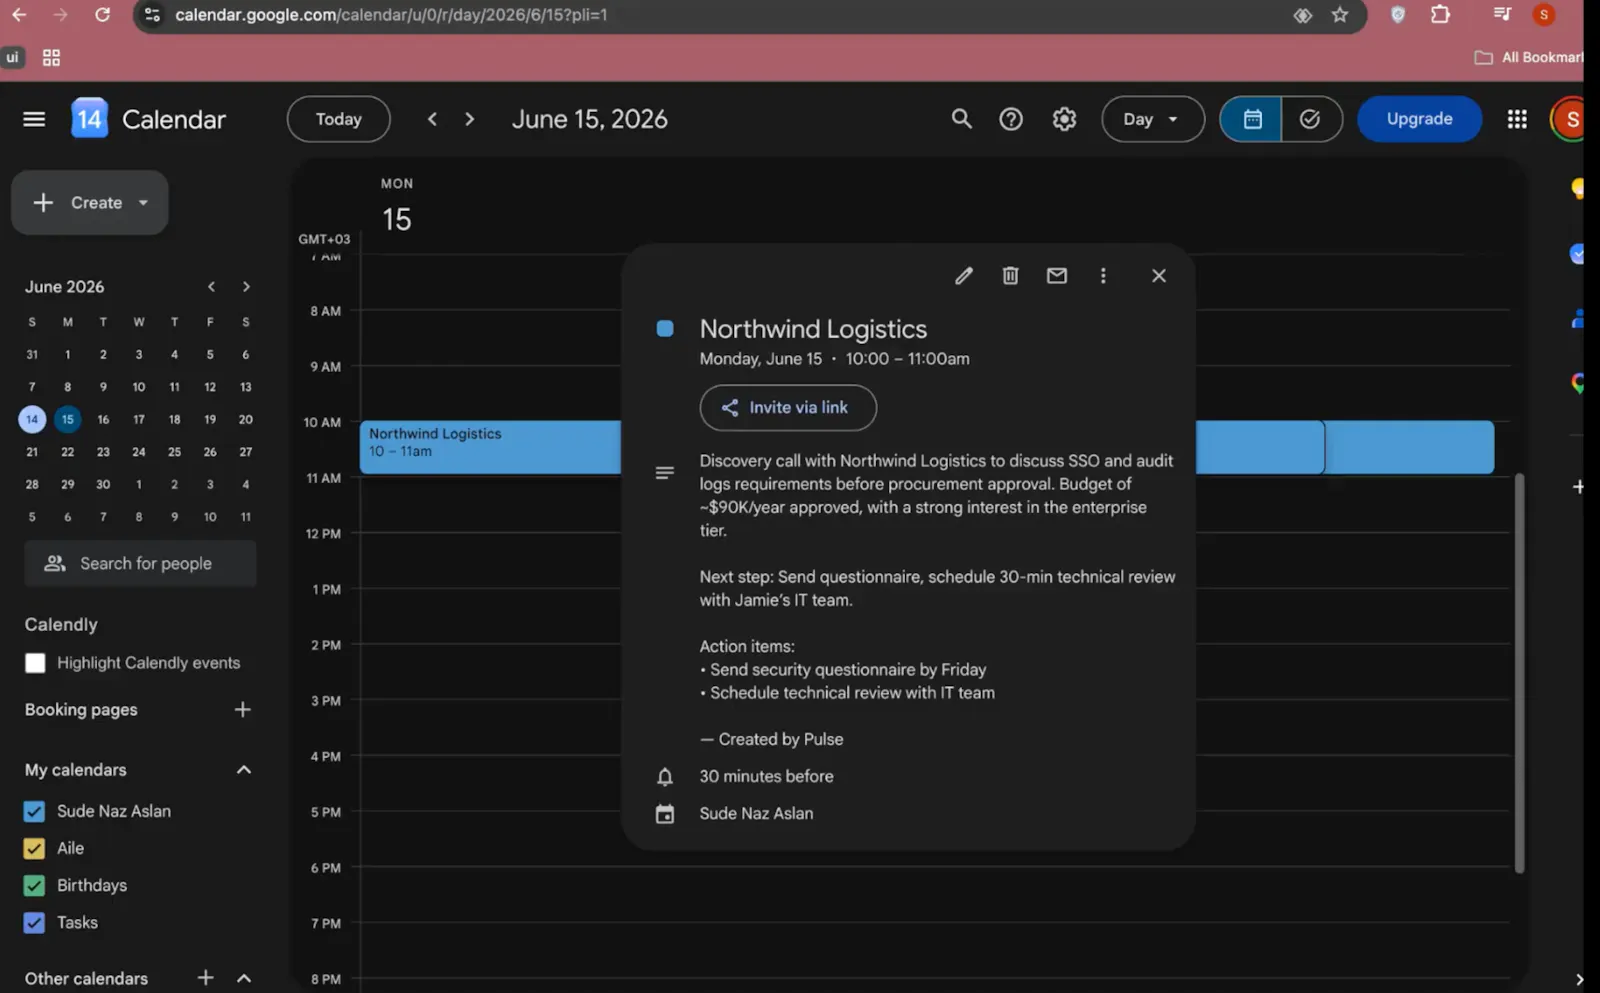Select June 23 in mini calendar
Viewport: 1600px width, 993px height.
(103, 452)
